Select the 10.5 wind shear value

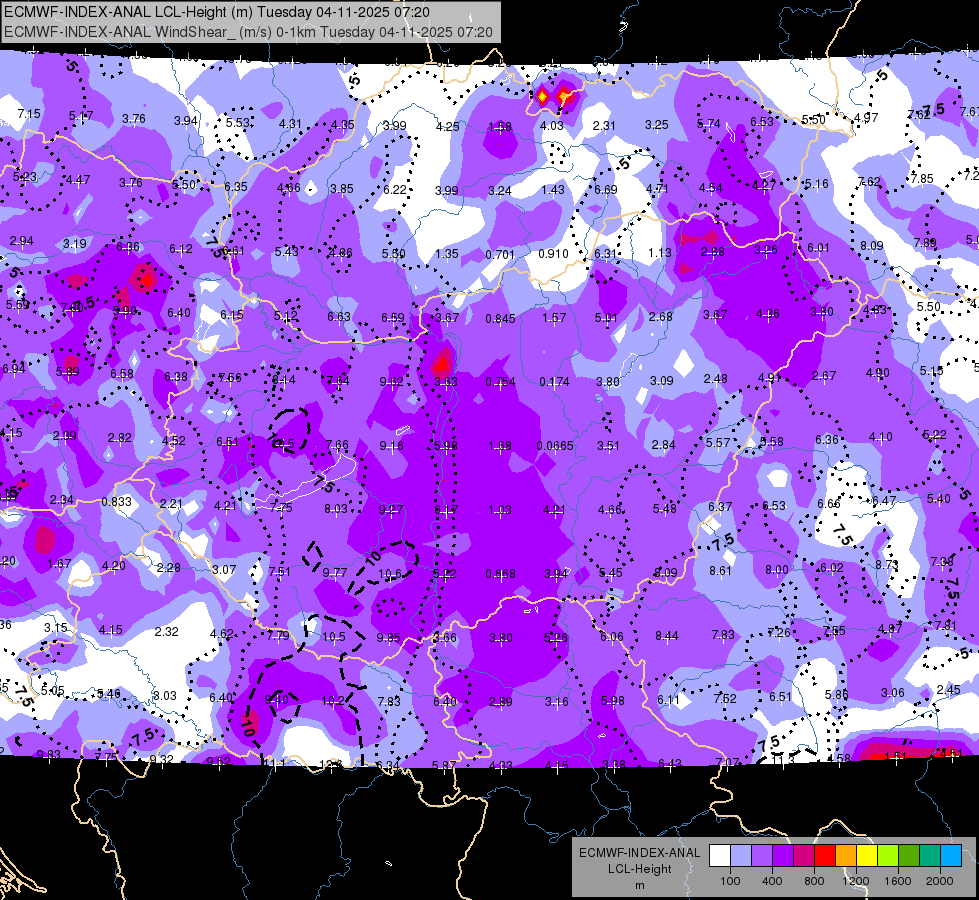(x=334, y=636)
